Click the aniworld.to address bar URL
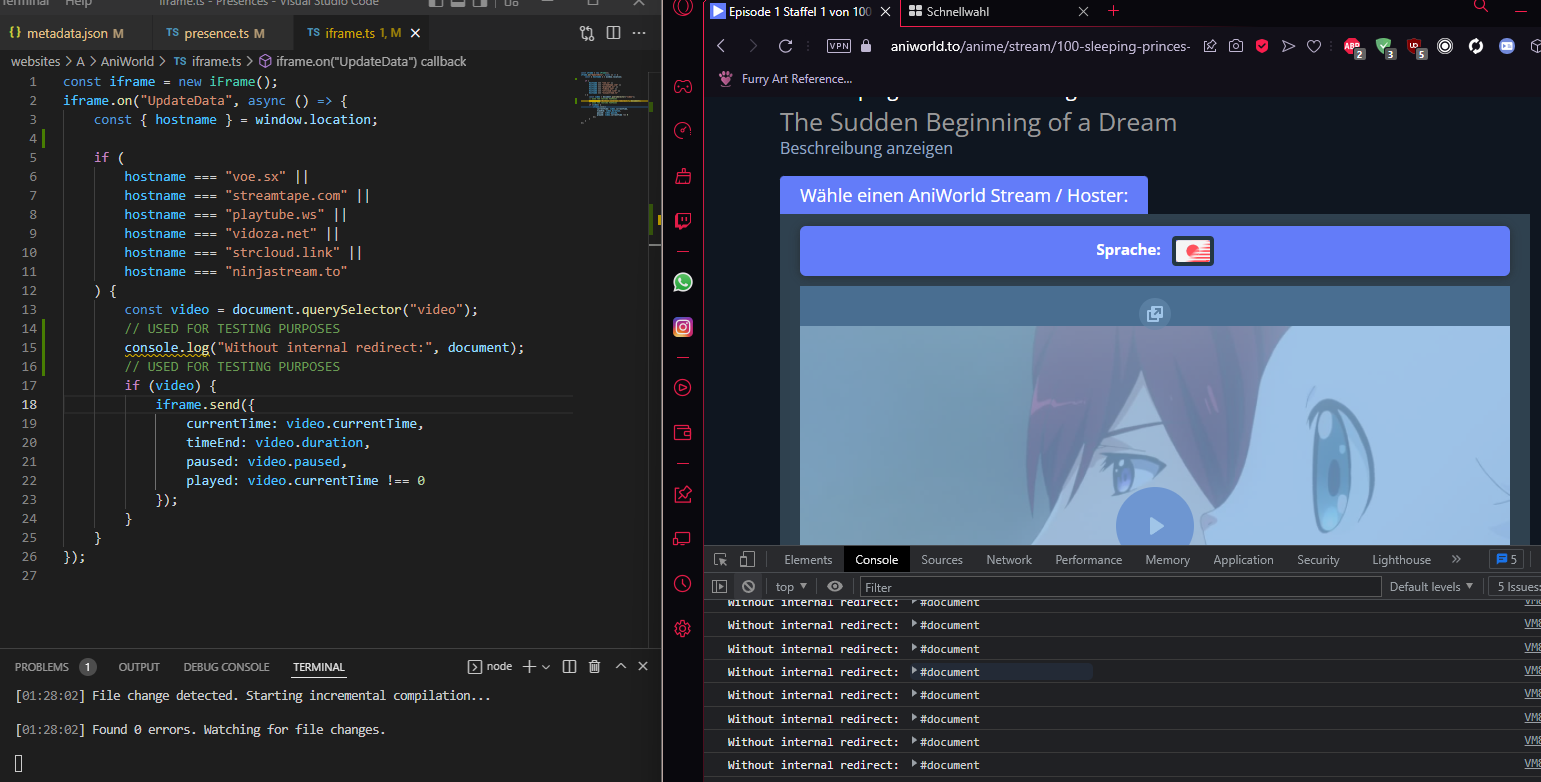The image size is (1541, 782). (1040, 46)
